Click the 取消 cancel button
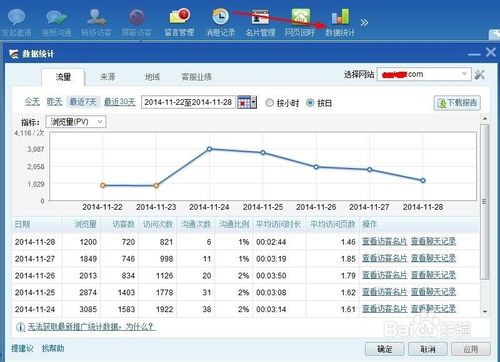The width and height of the screenshot is (500, 362). pos(428,349)
